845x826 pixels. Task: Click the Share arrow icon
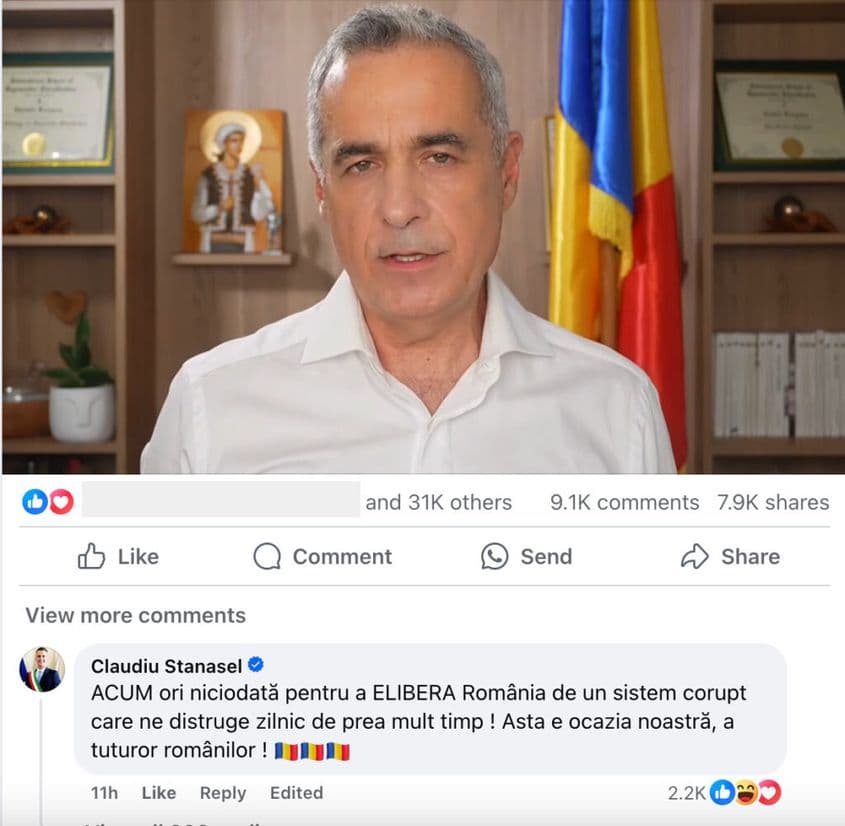pos(695,556)
